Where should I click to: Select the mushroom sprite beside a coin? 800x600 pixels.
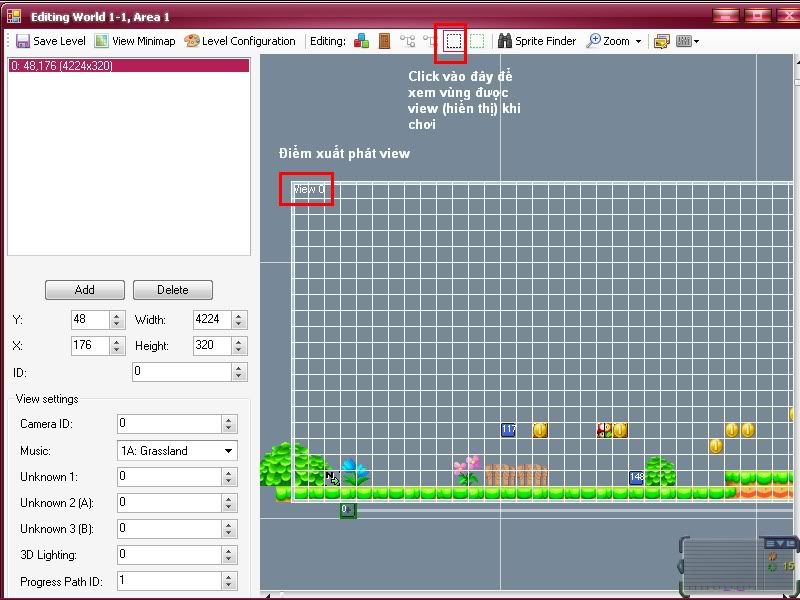(604, 430)
